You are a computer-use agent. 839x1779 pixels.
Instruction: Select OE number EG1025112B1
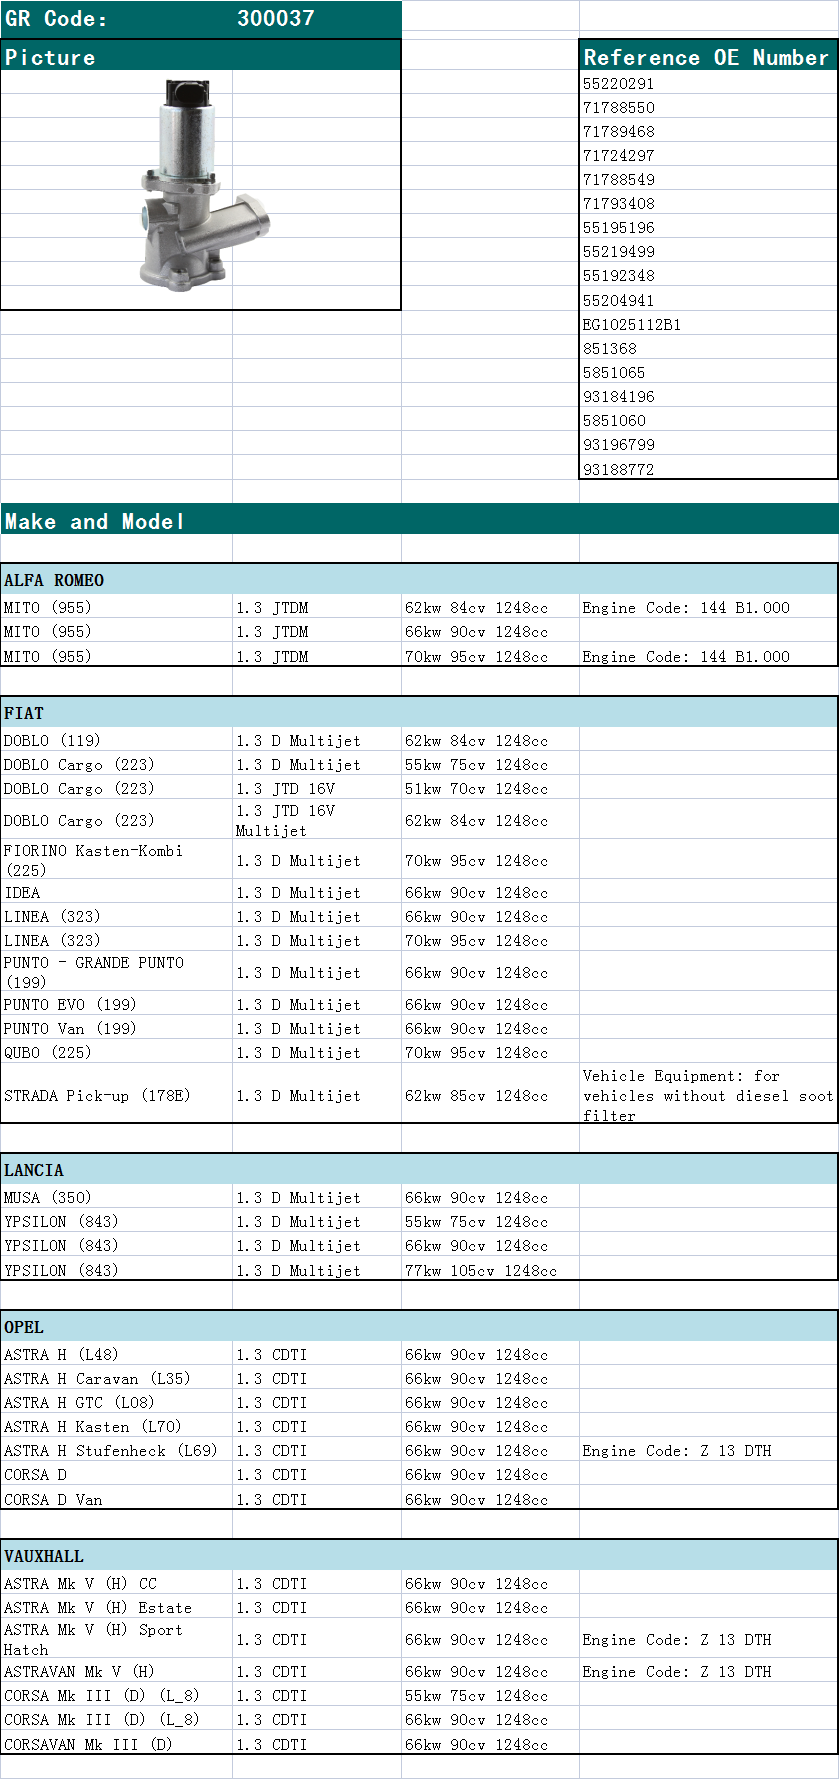(x=708, y=324)
